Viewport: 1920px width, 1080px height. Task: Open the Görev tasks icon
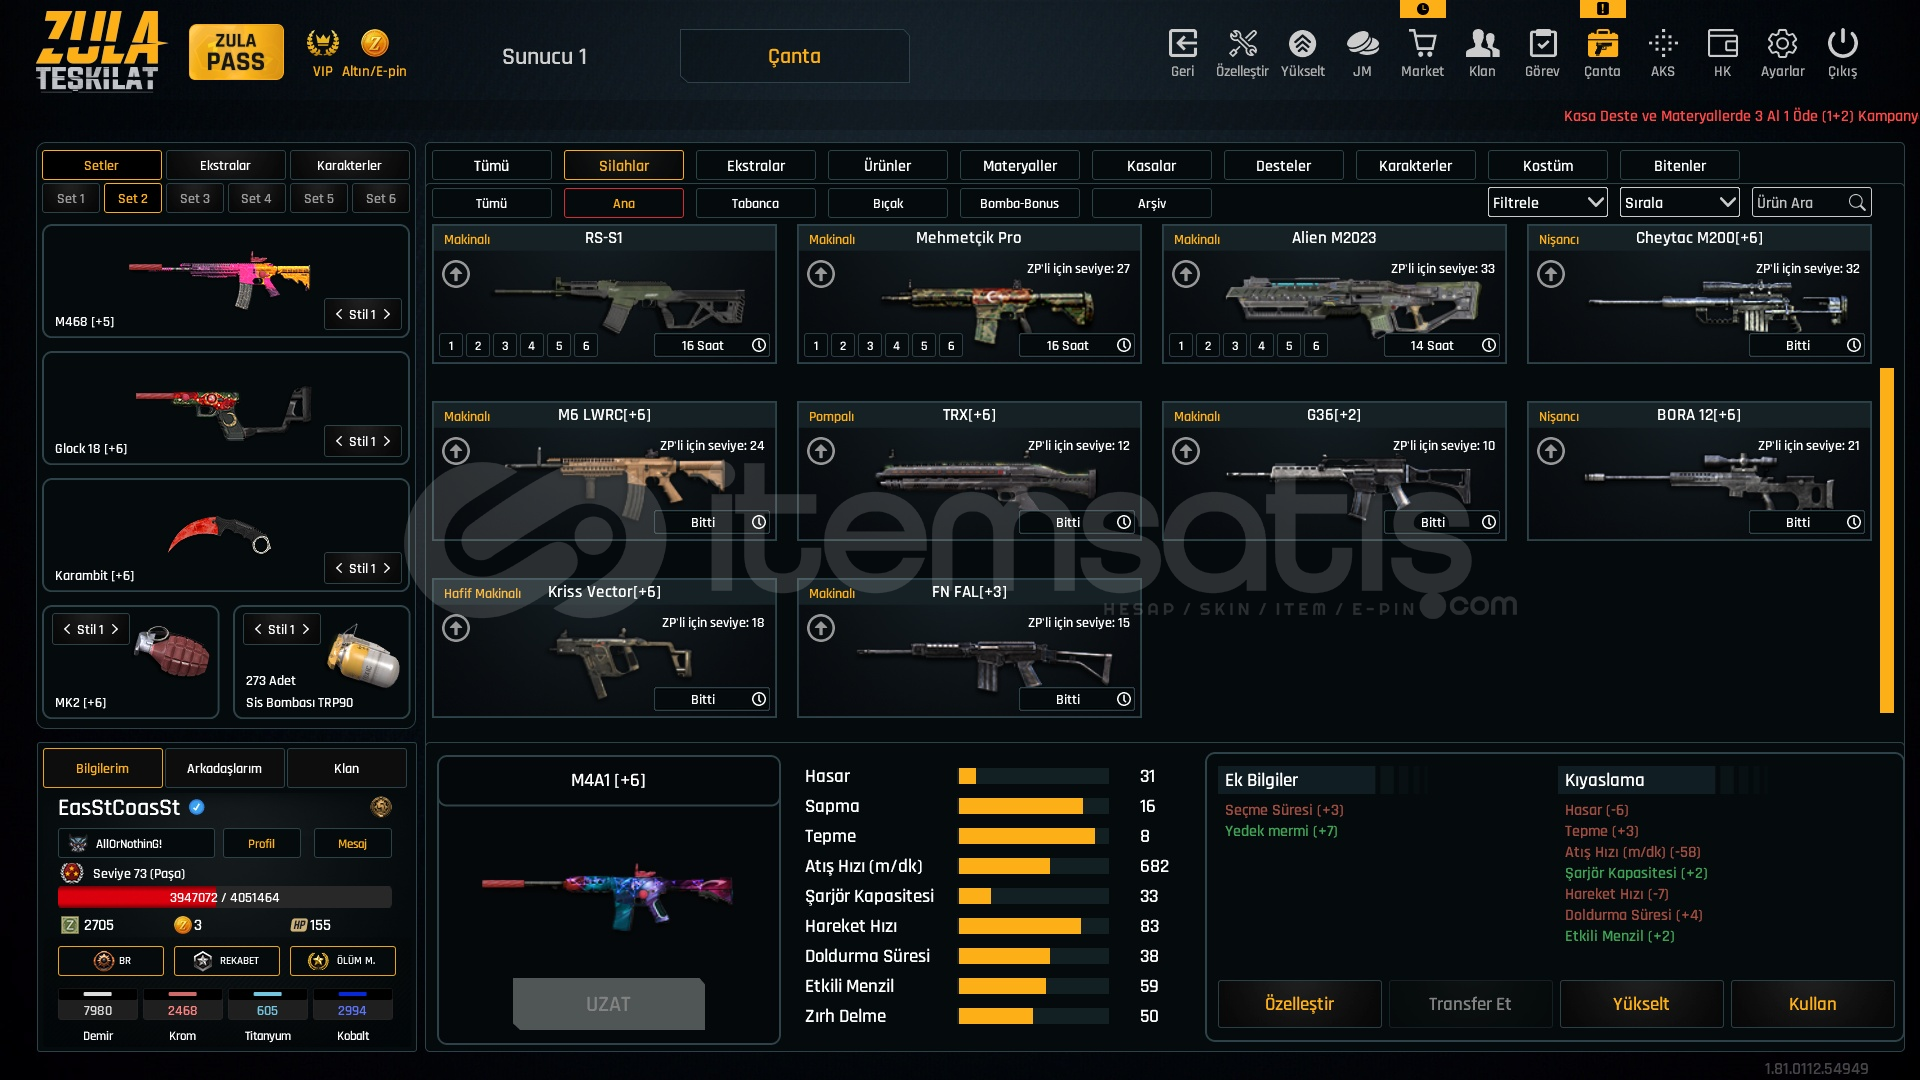(x=1542, y=45)
